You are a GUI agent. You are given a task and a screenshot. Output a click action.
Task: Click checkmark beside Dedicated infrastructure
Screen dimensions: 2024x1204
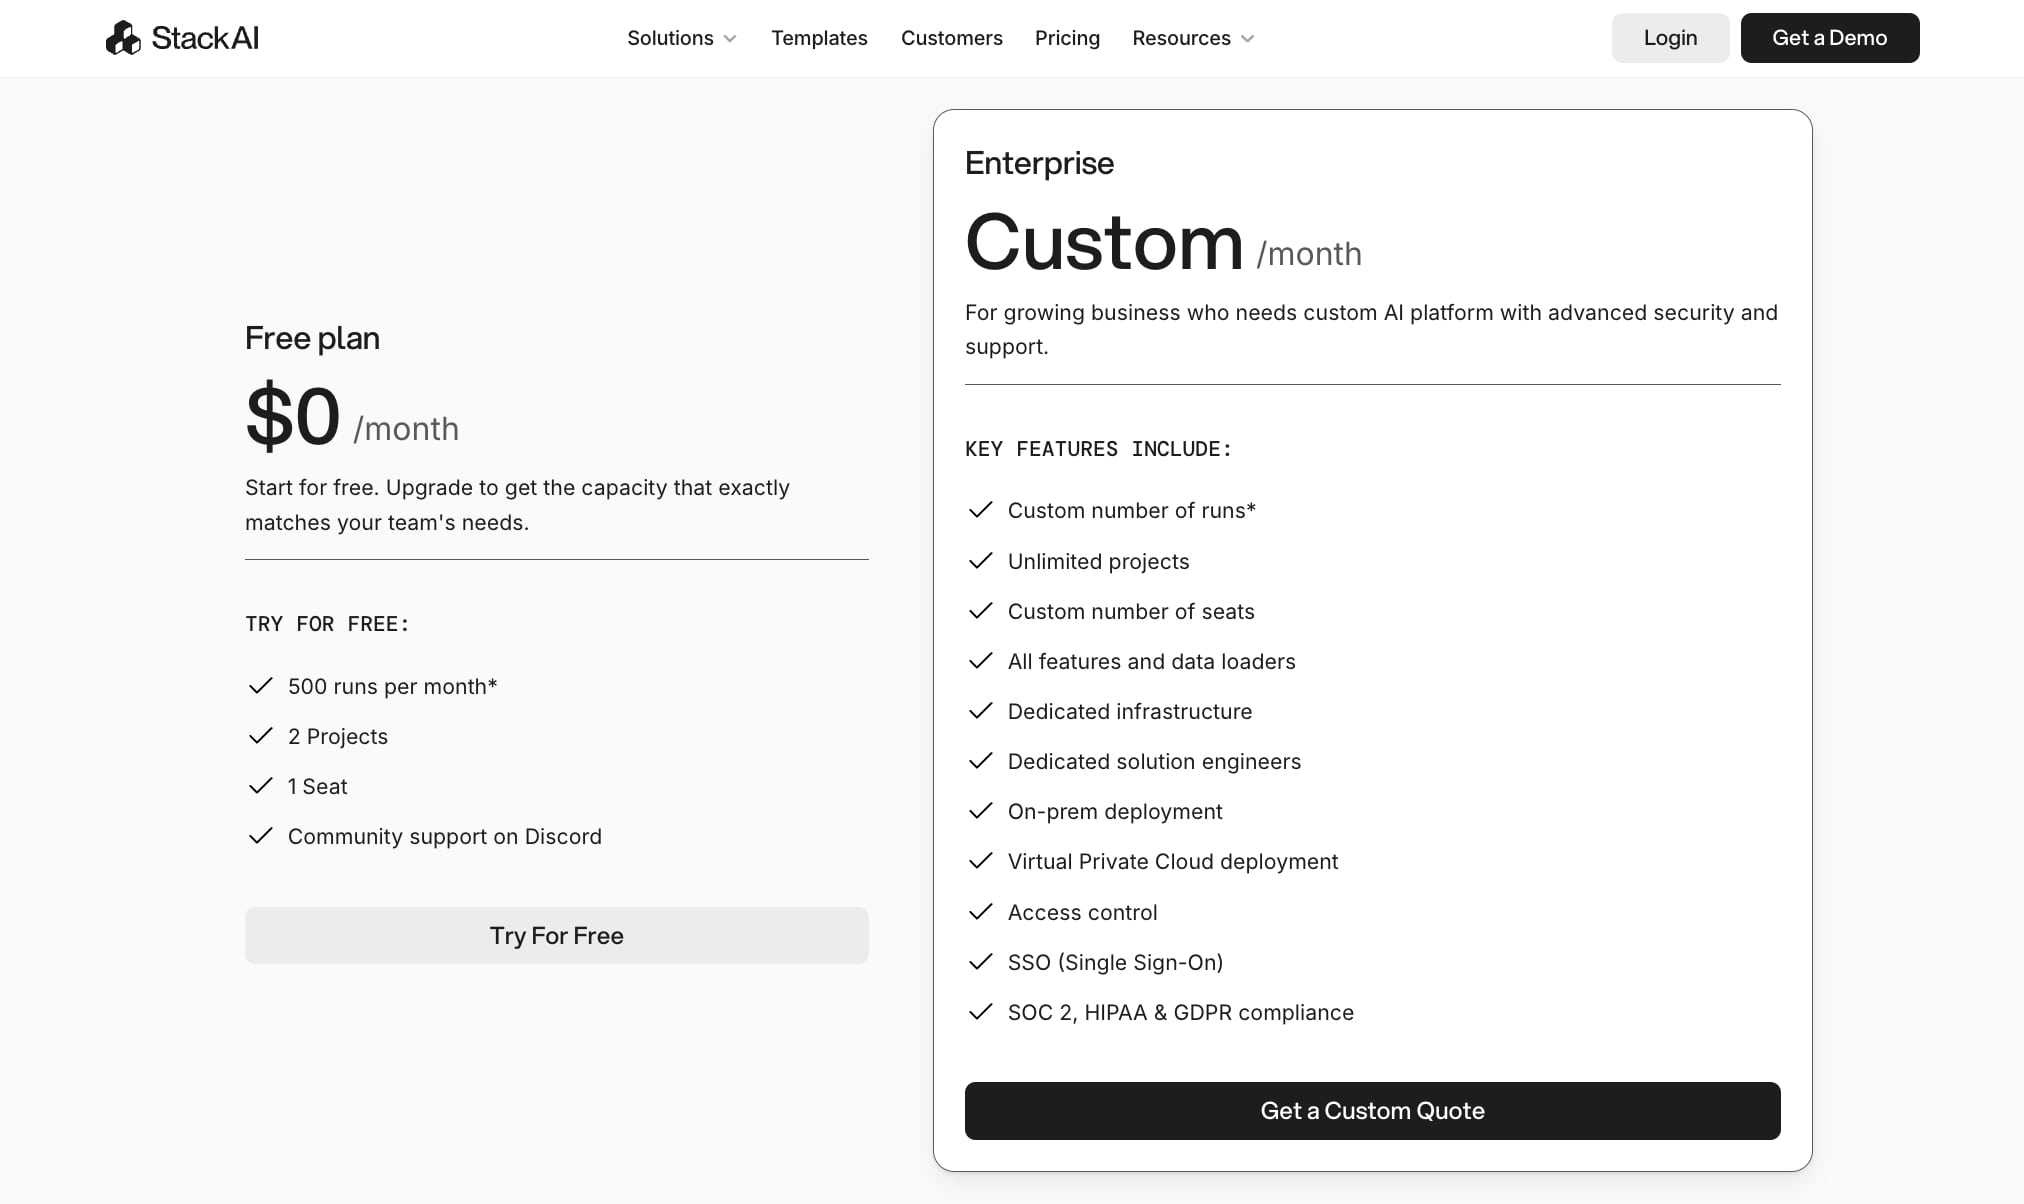point(980,711)
